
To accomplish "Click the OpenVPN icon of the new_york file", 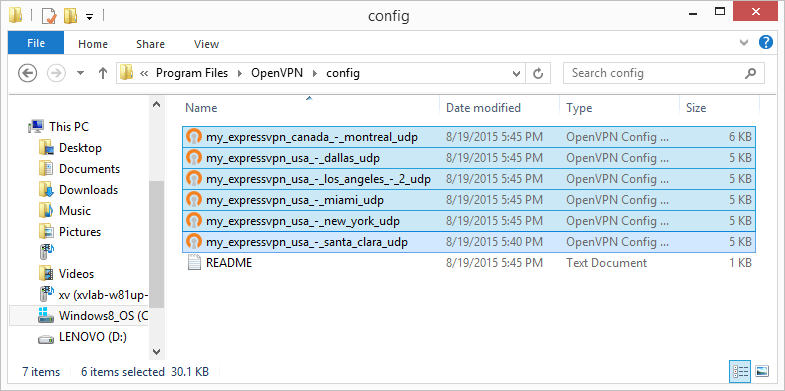I will (193, 221).
